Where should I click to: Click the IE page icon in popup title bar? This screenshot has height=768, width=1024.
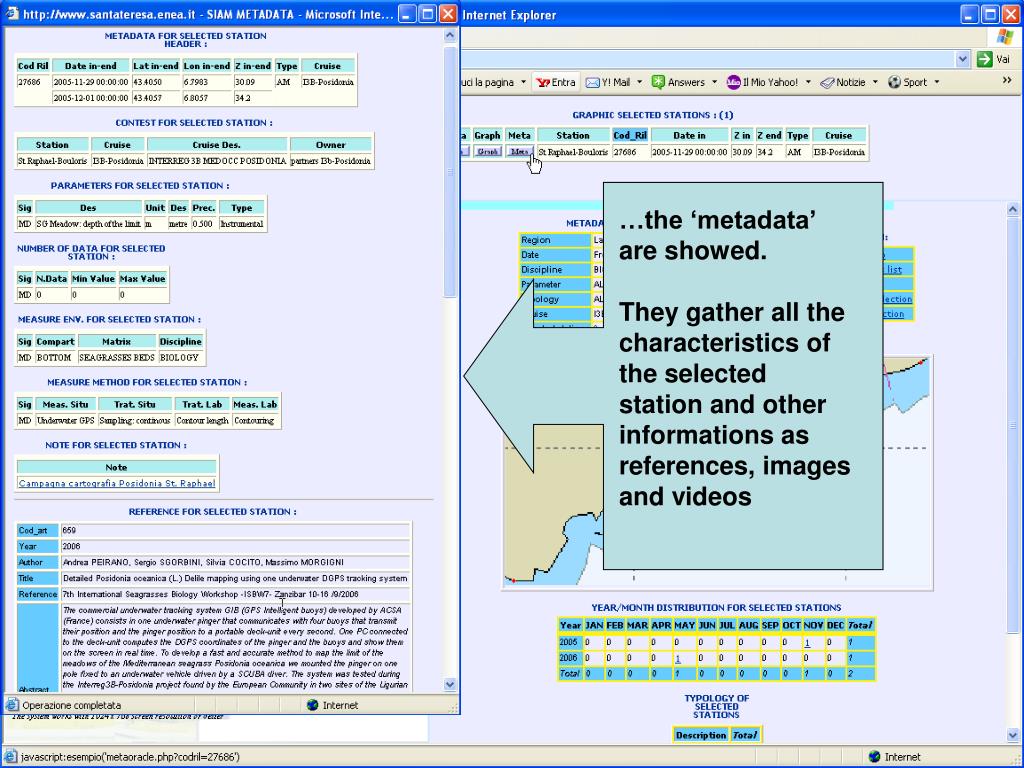click(12, 14)
